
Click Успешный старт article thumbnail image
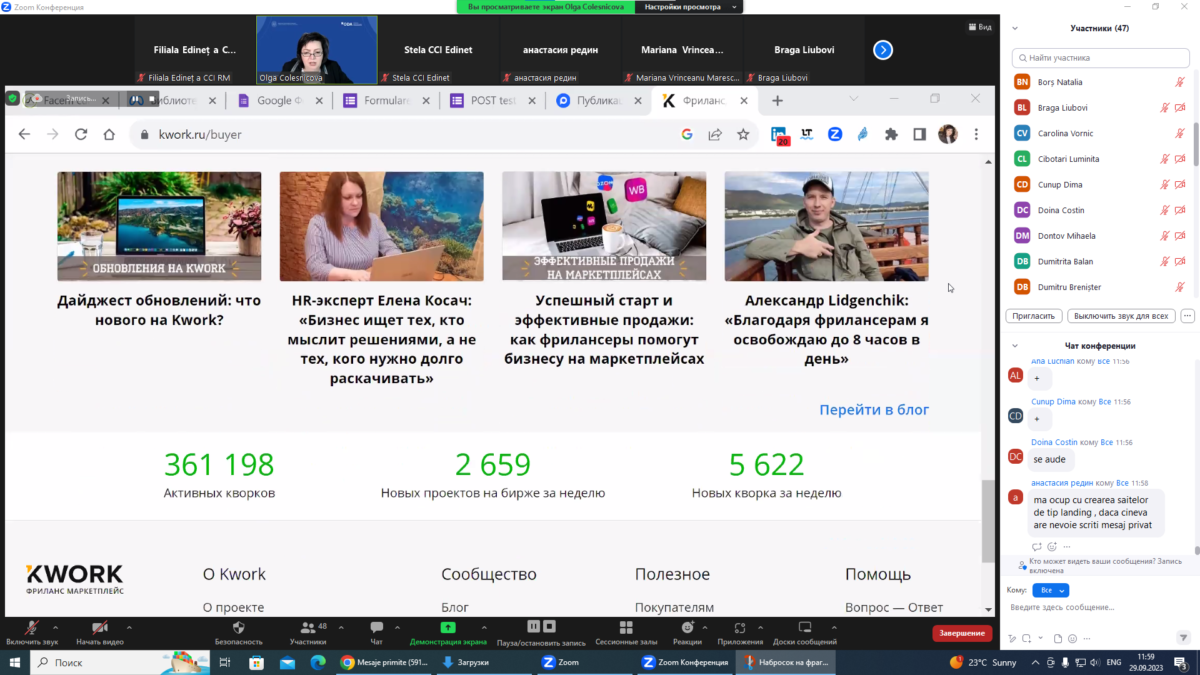[x=604, y=226]
